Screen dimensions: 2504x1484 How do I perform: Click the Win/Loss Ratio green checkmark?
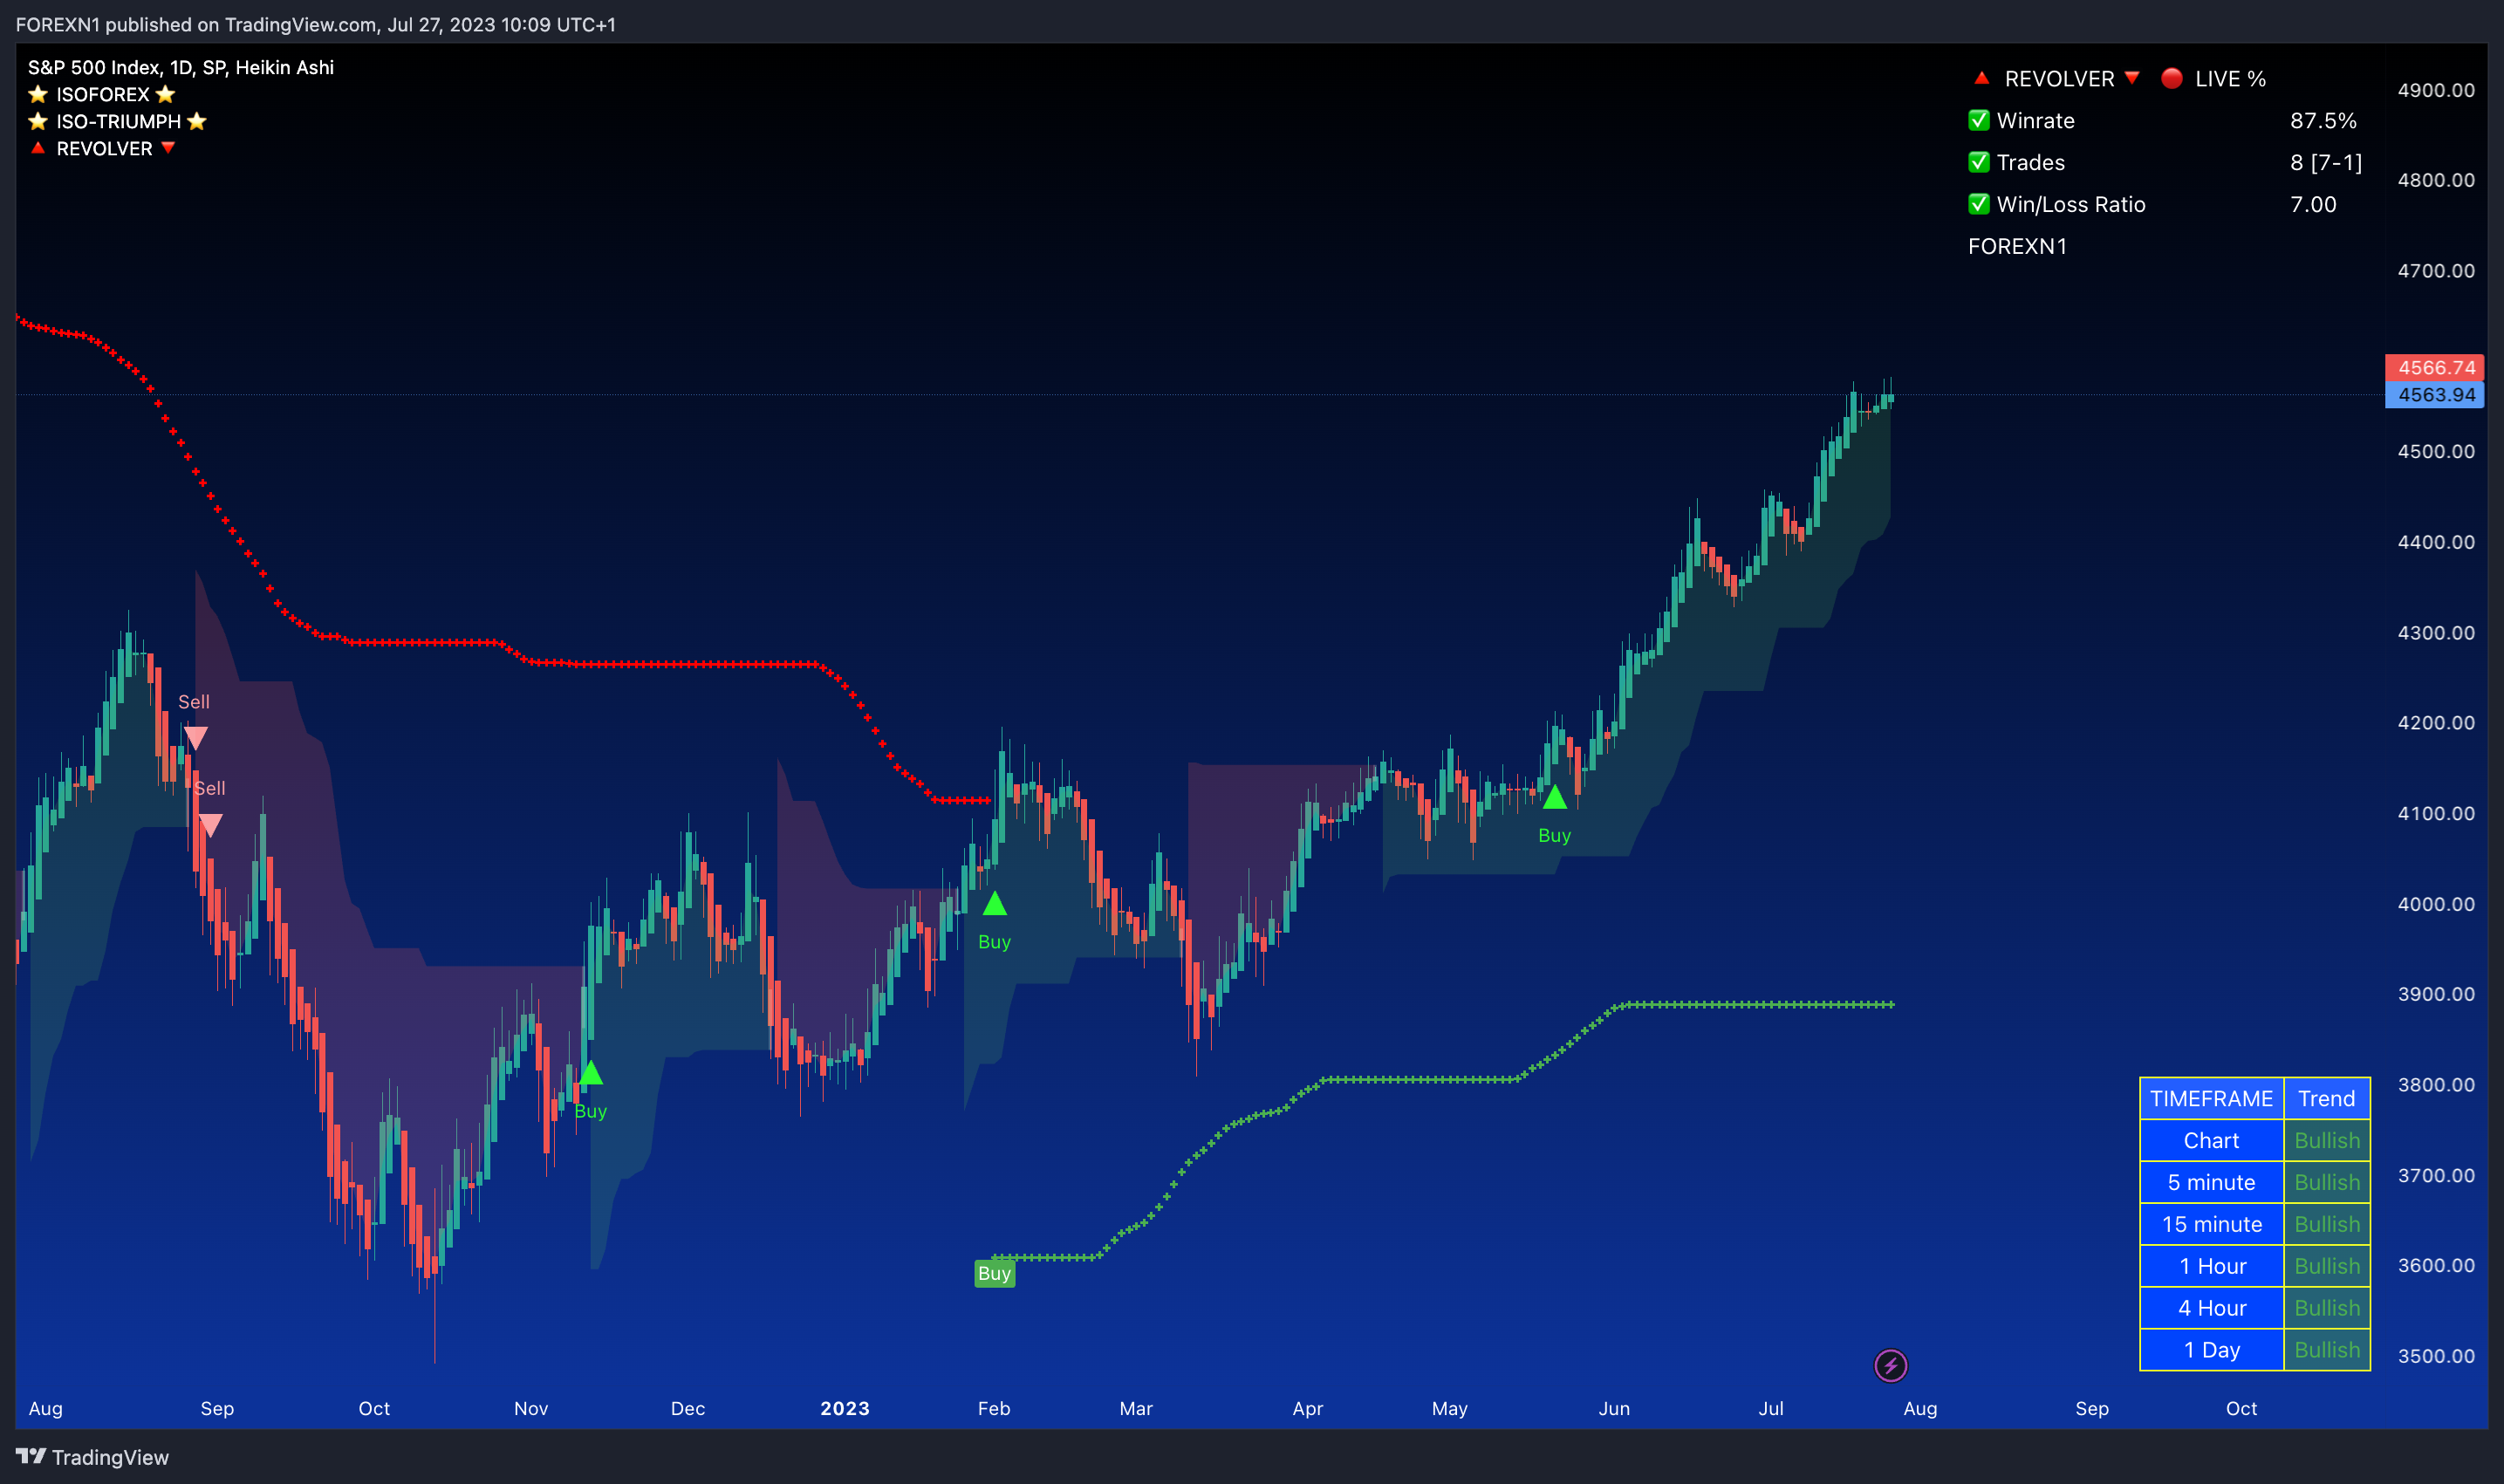tap(1978, 204)
